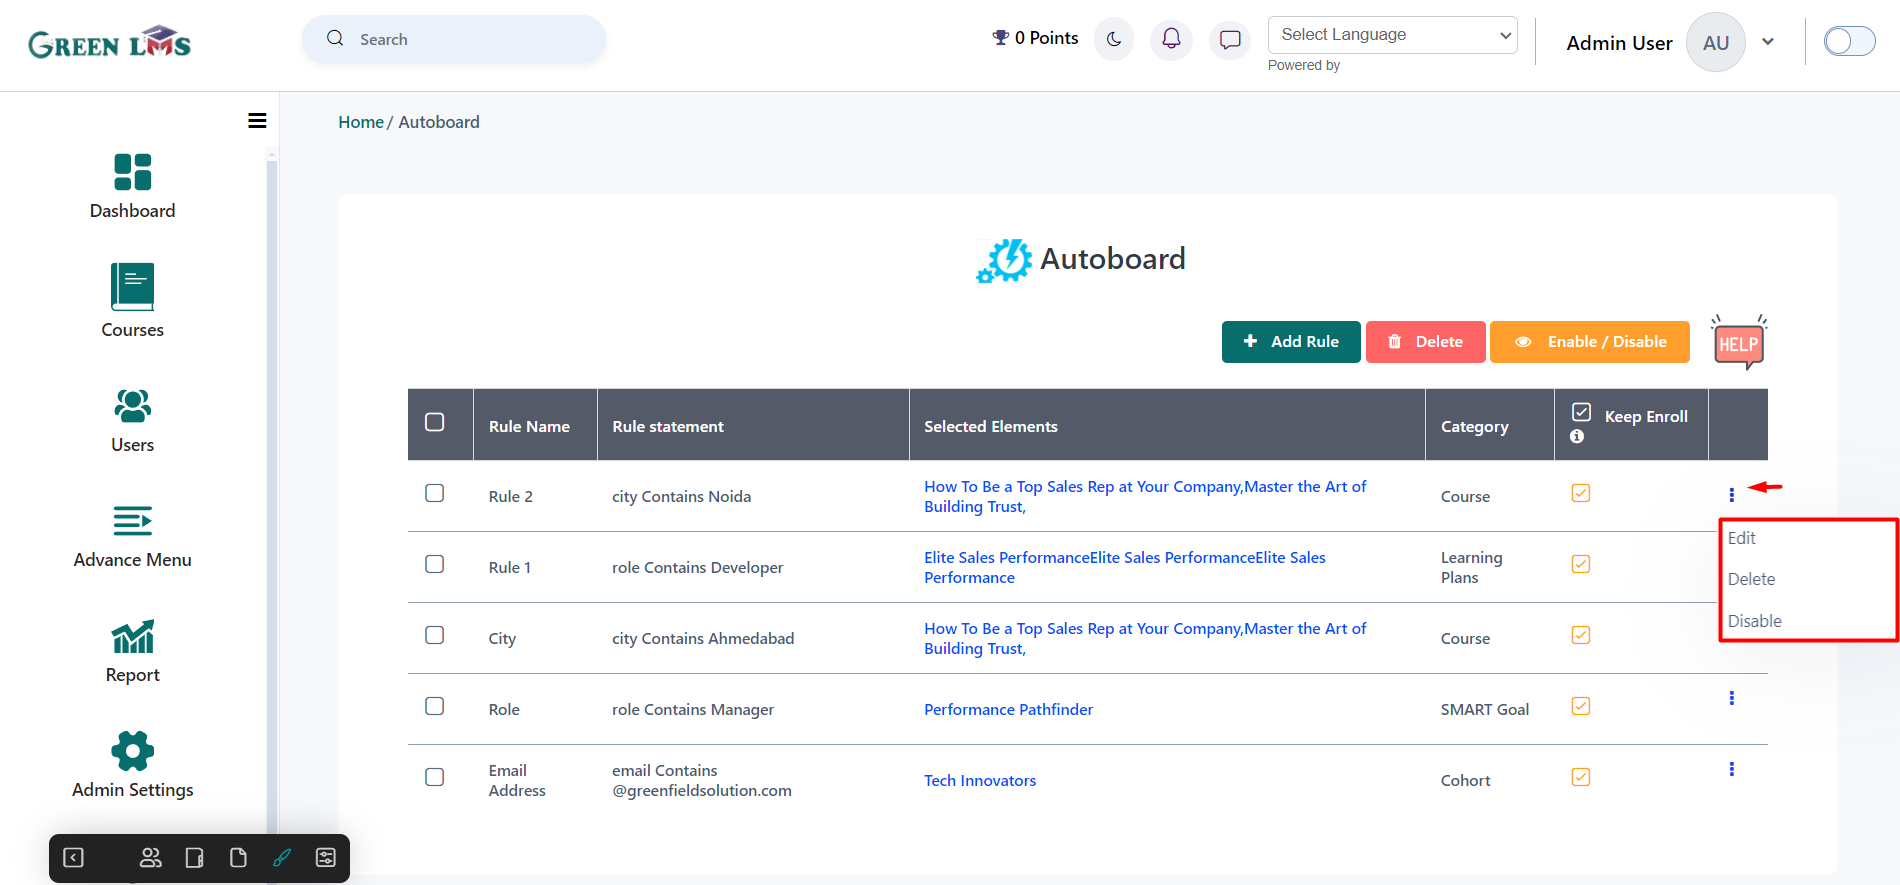1900x885 pixels.
Task: Open Performance Pathfinder link
Action: click(1008, 710)
